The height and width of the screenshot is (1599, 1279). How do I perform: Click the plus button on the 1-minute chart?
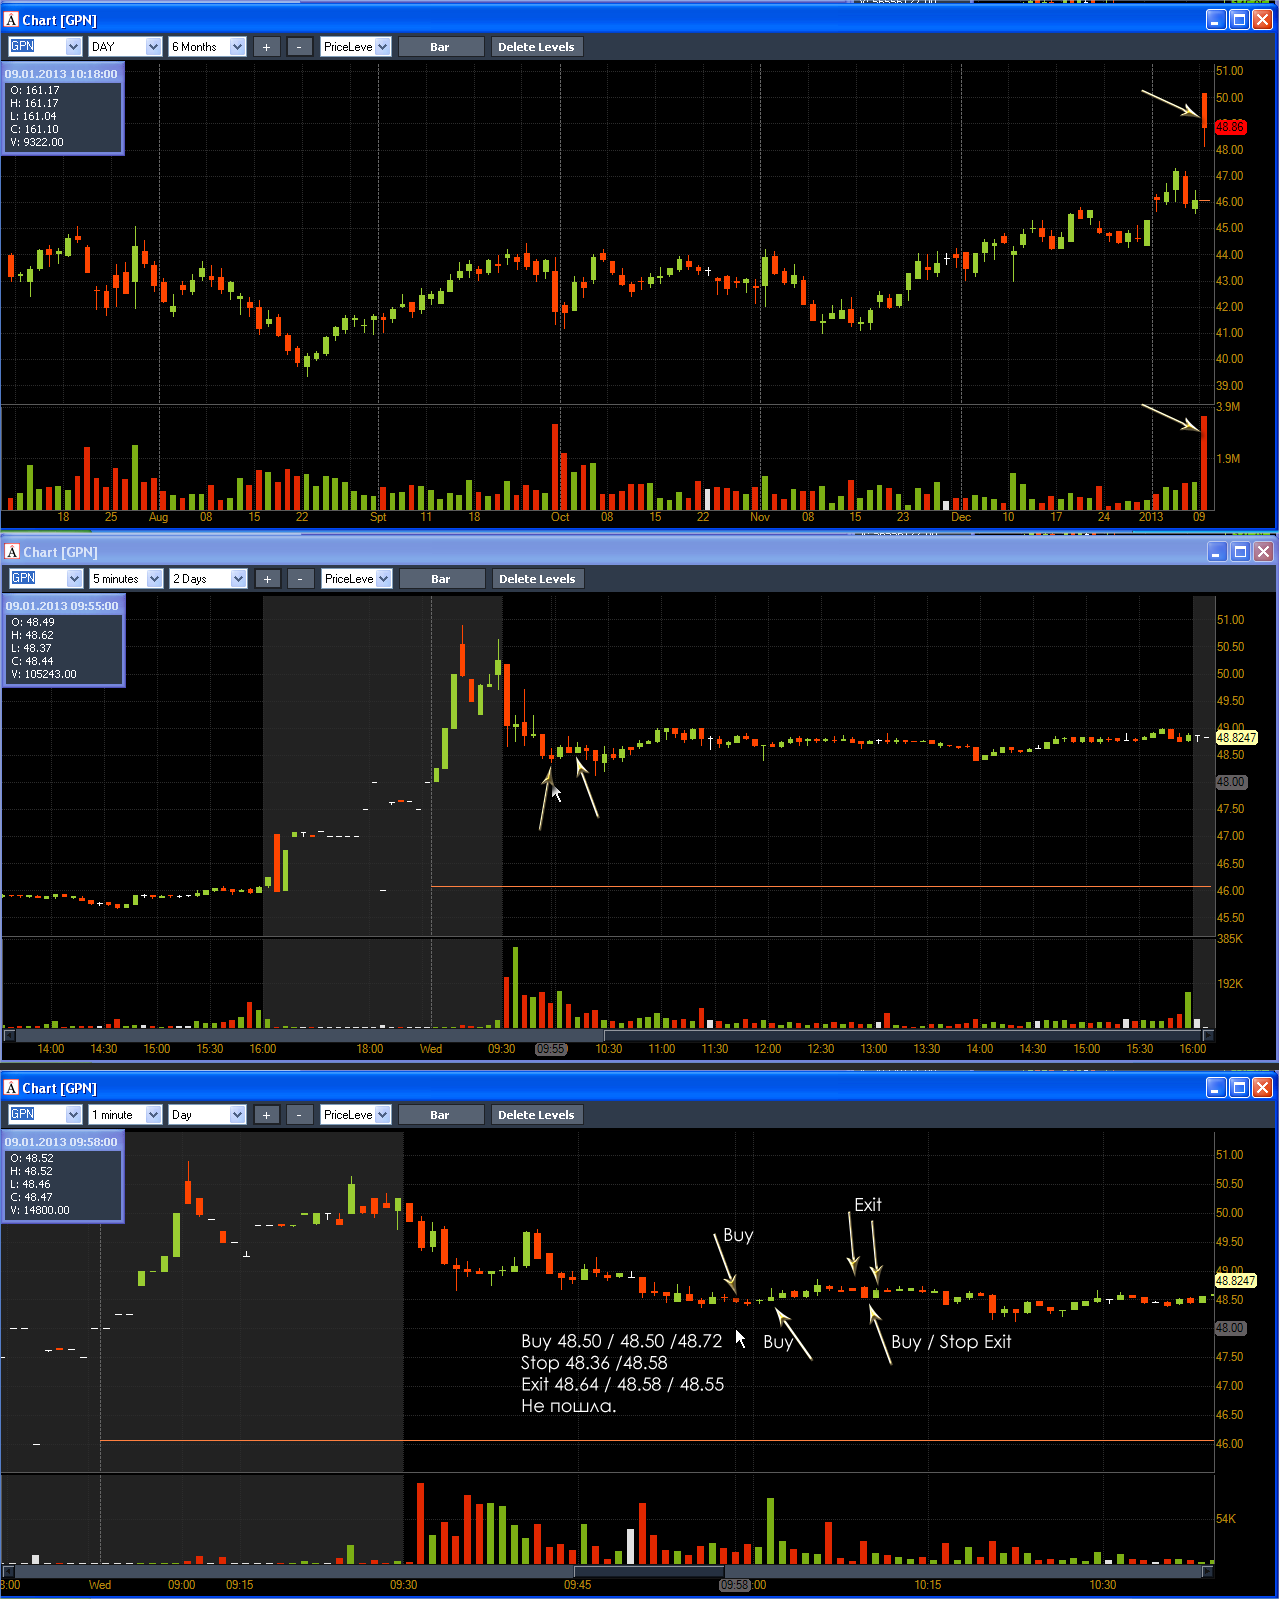(266, 1115)
